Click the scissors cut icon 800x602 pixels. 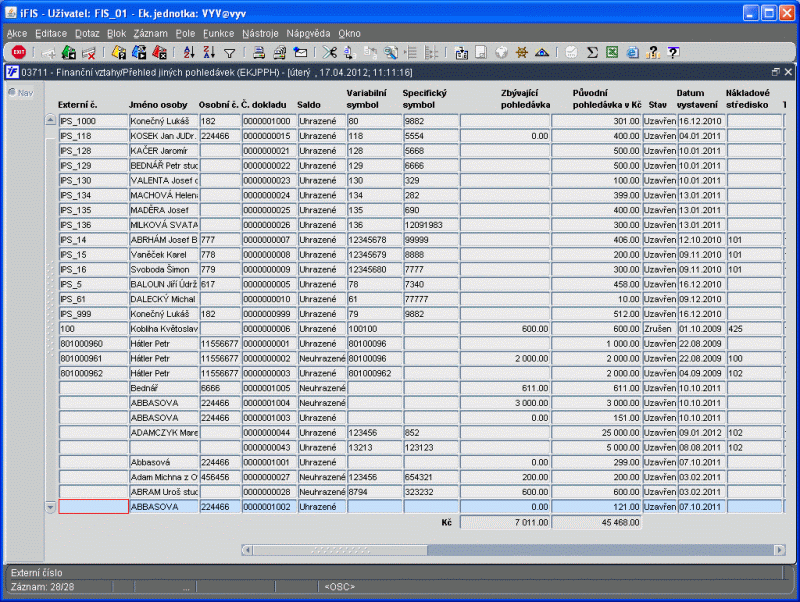330,52
